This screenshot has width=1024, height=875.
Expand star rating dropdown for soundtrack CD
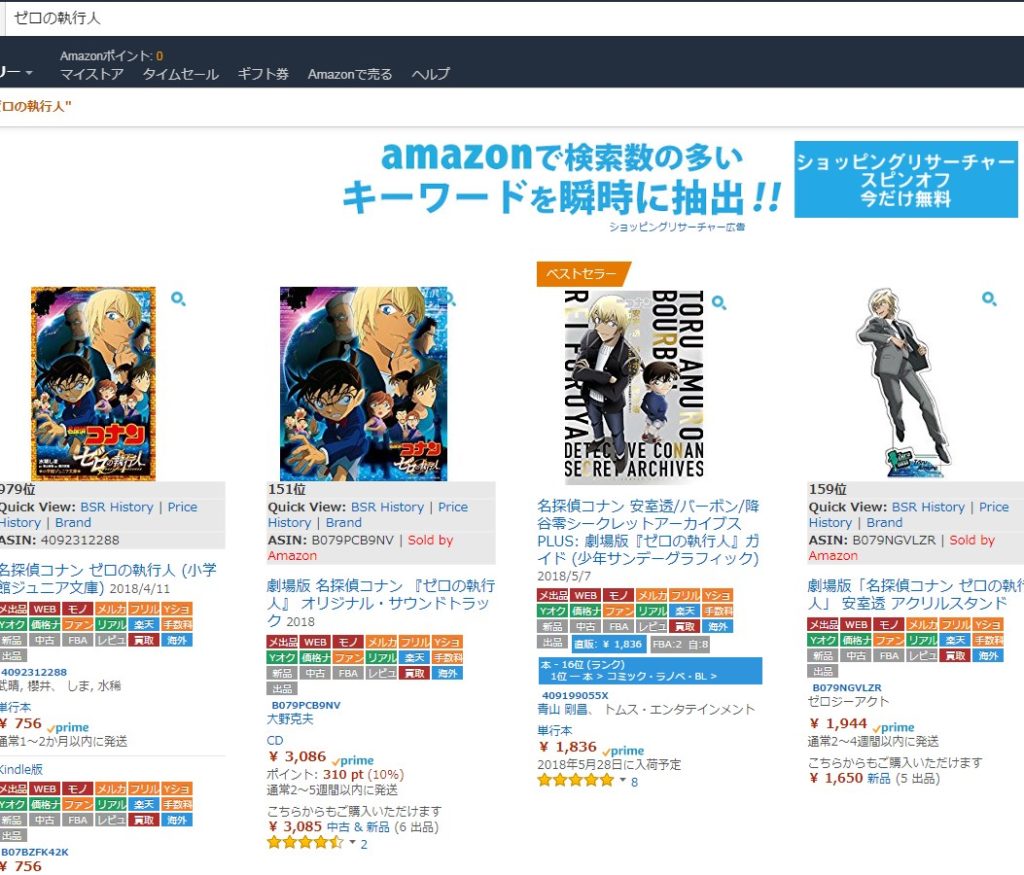pos(353,842)
